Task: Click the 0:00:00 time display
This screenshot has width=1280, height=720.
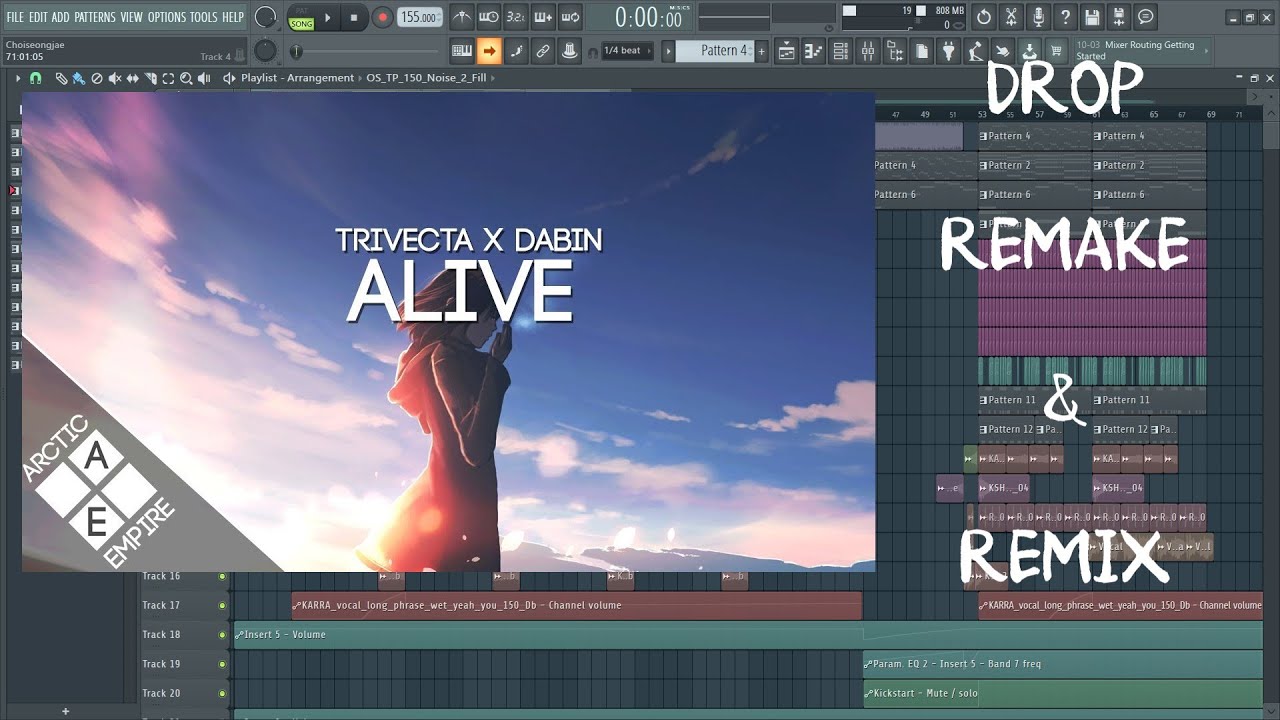Action: coord(637,17)
